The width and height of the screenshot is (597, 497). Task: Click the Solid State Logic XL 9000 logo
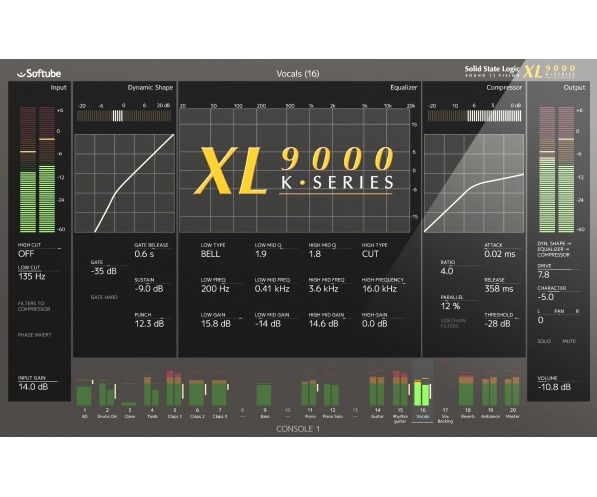click(520, 71)
